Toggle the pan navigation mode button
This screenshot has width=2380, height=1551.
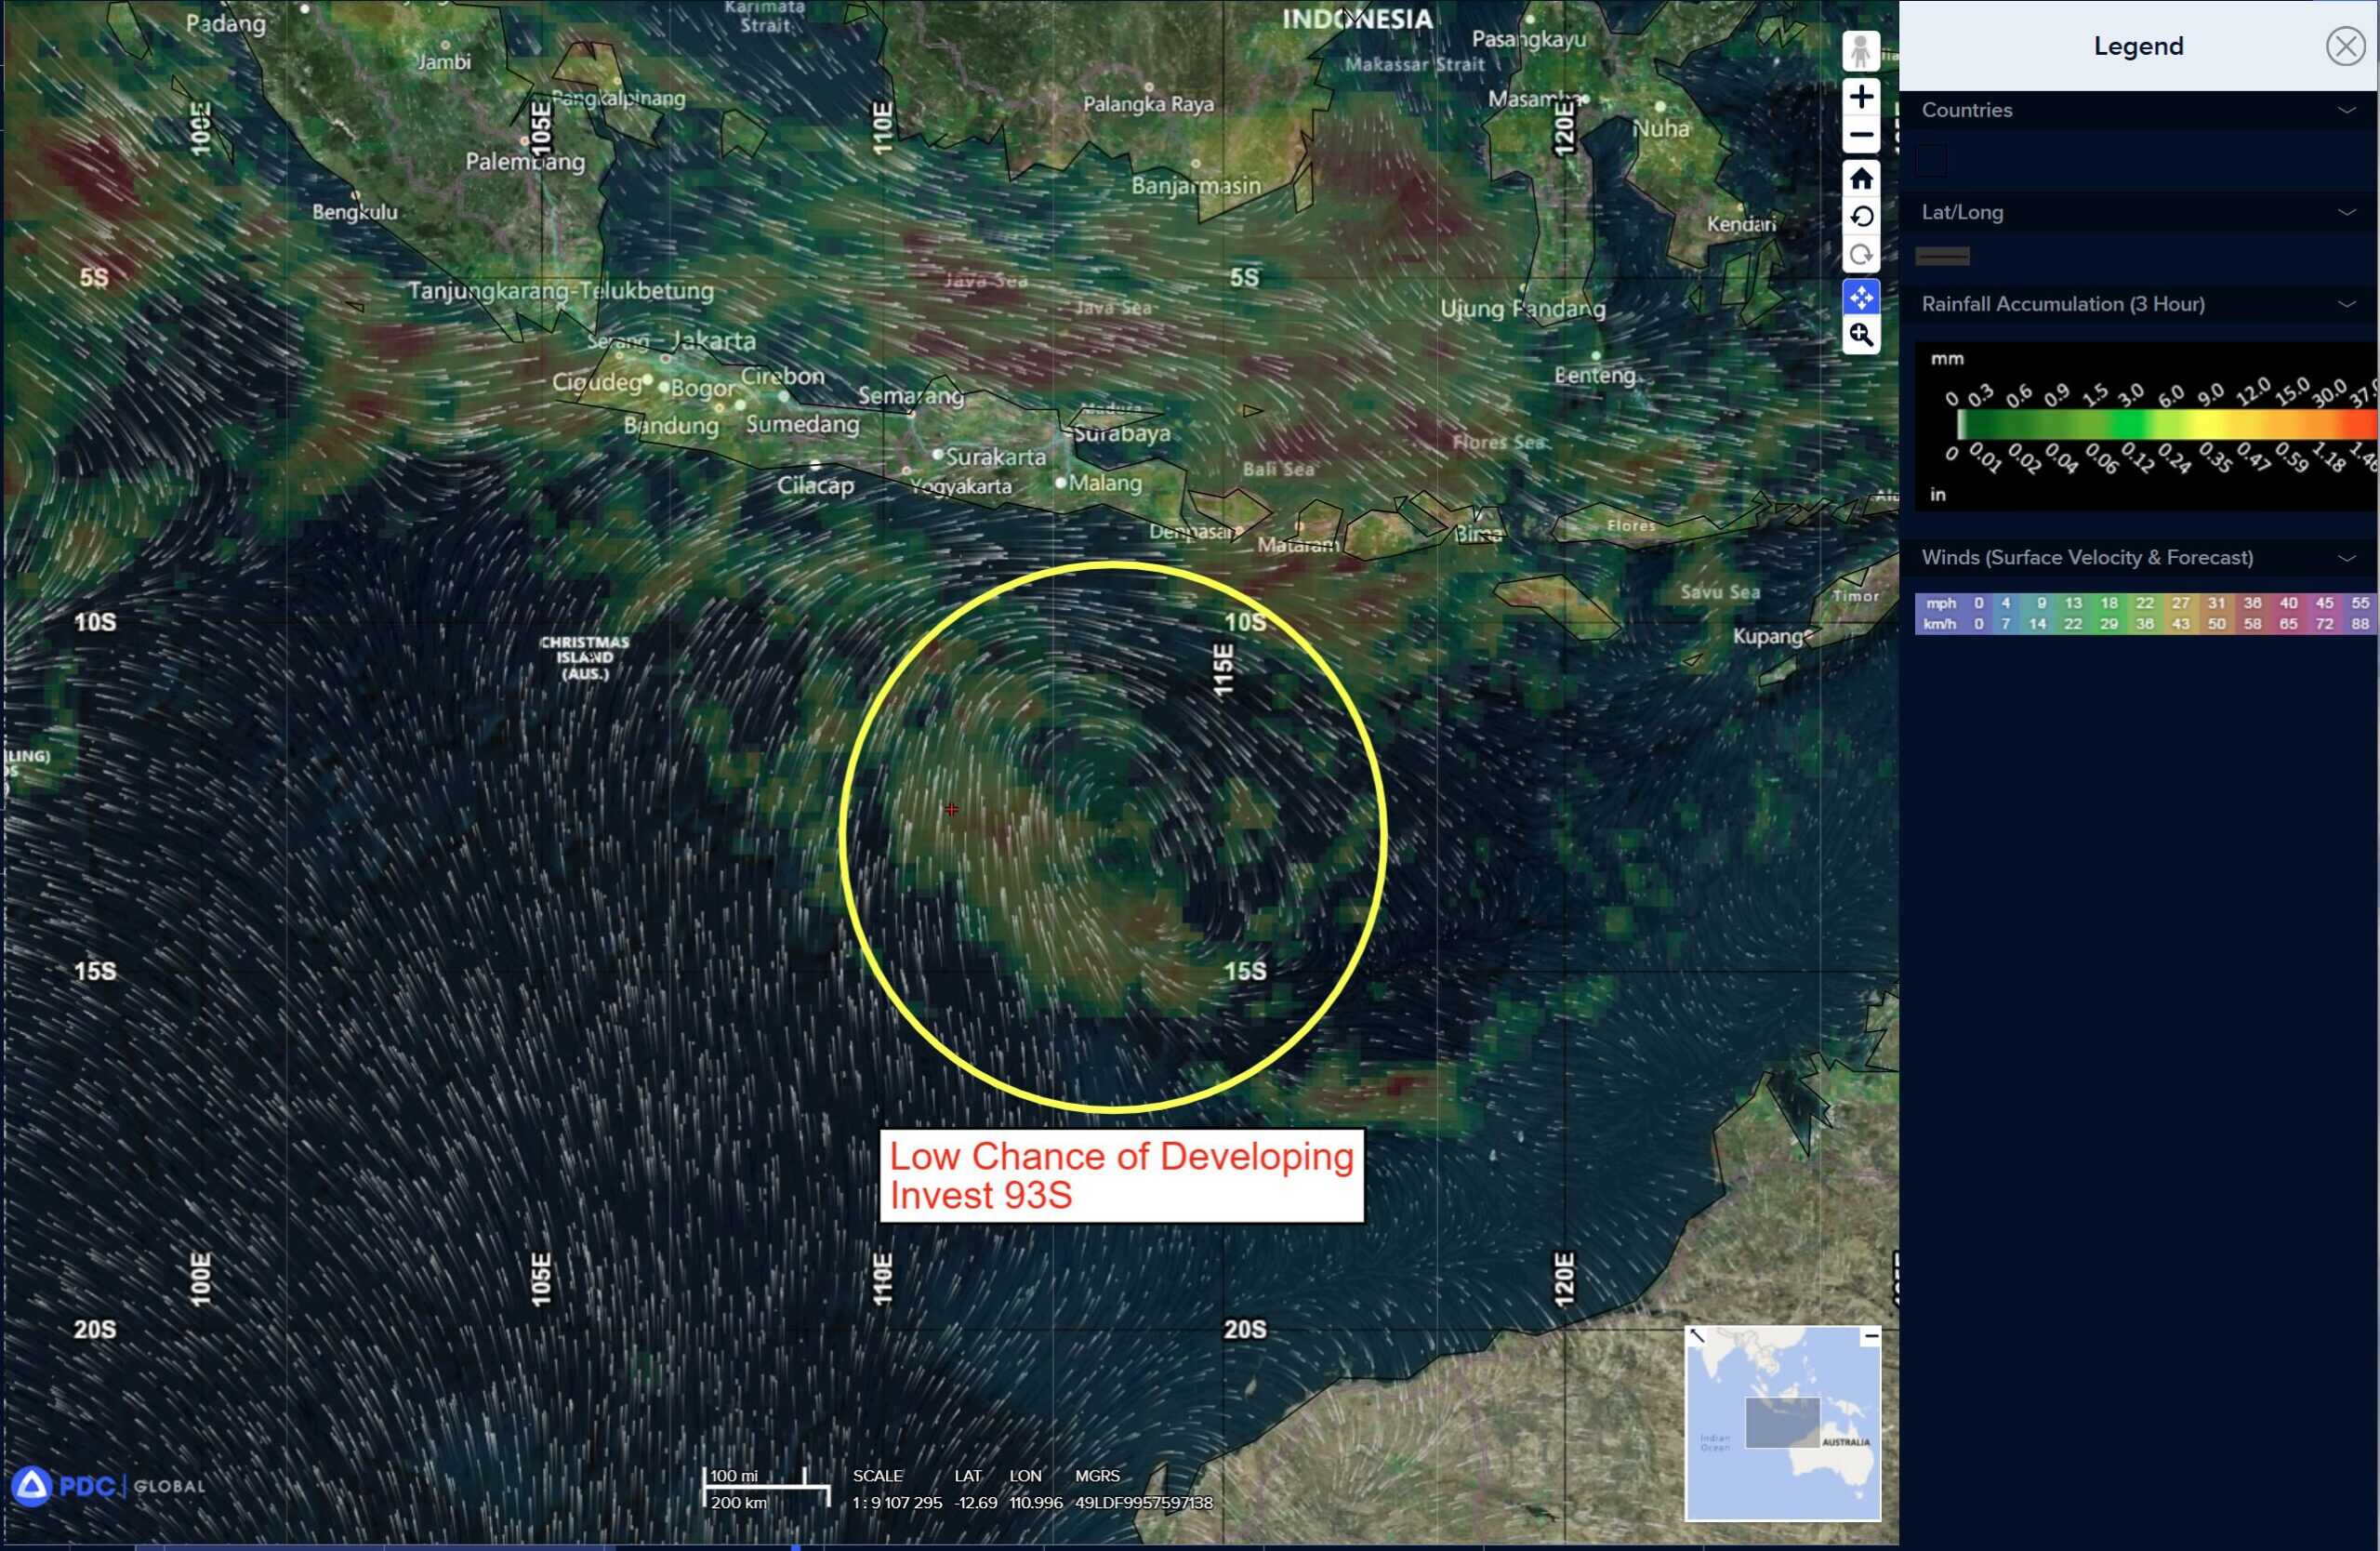pyautogui.click(x=1860, y=297)
